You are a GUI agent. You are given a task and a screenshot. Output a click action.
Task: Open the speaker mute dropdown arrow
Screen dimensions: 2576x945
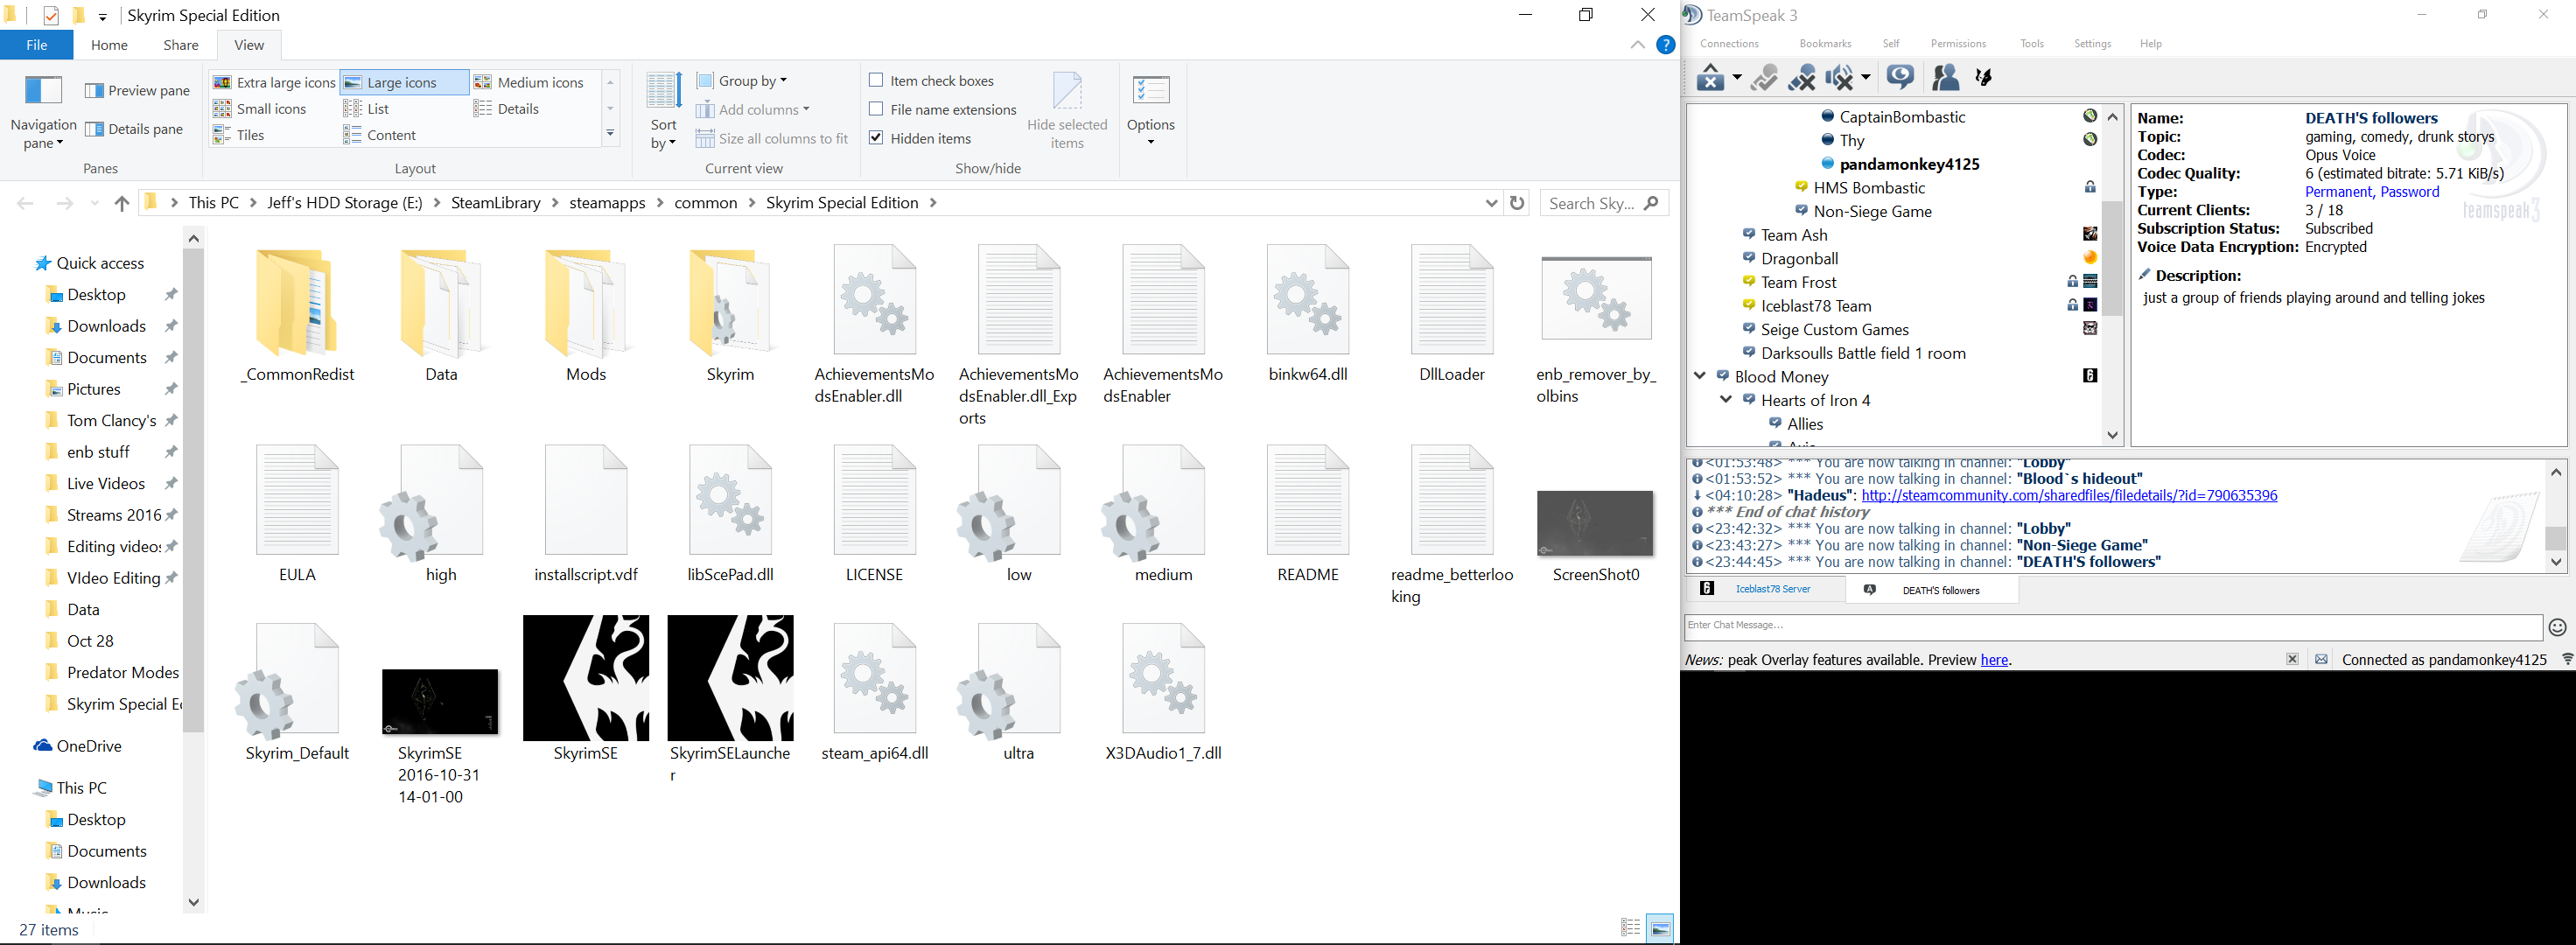point(1866,77)
